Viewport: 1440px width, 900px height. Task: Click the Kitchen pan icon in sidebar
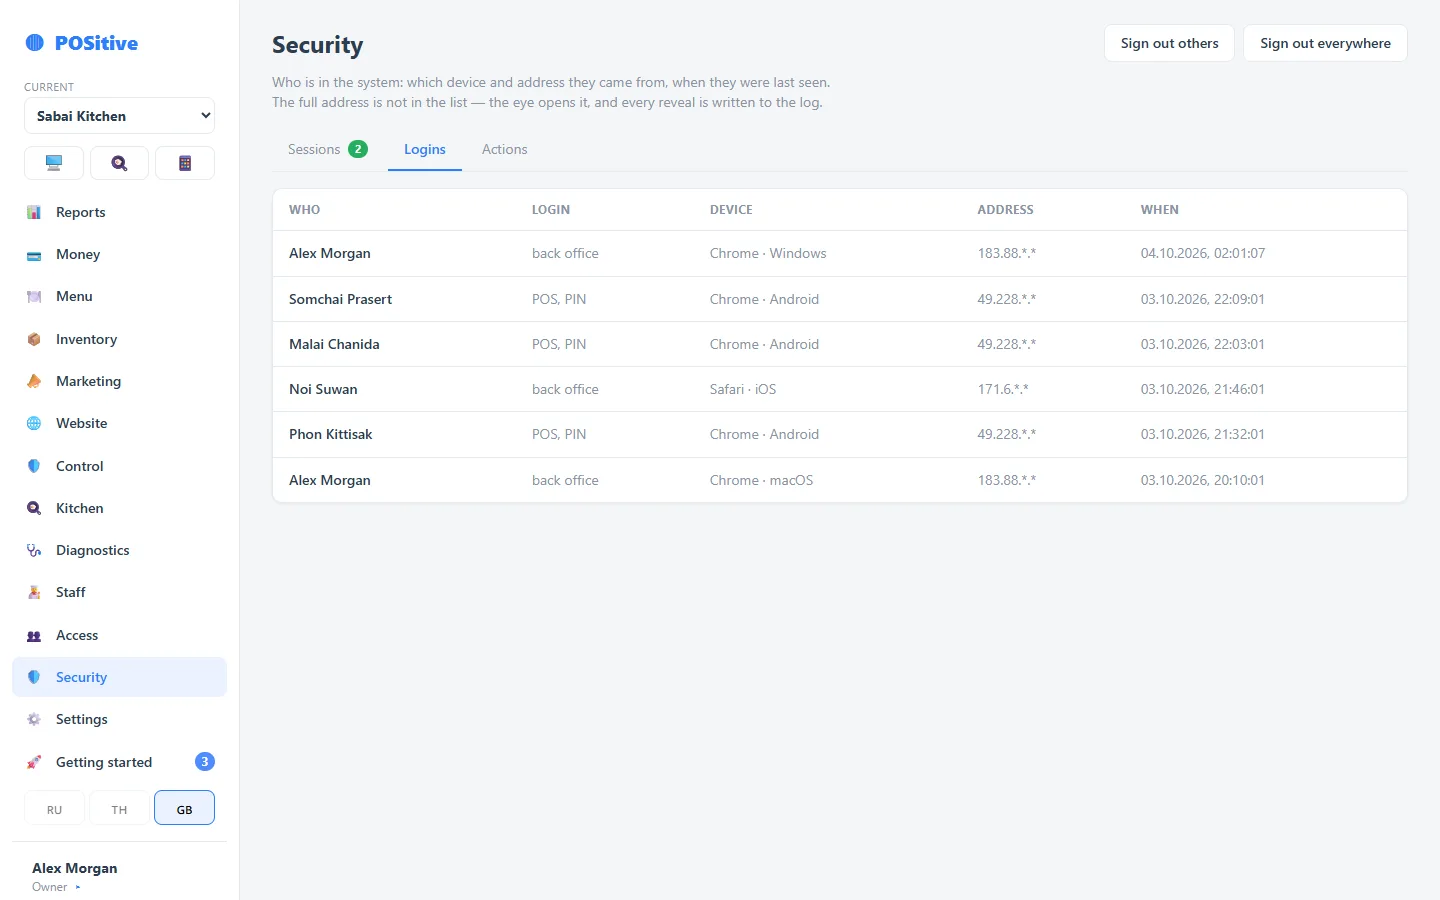click(34, 508)
